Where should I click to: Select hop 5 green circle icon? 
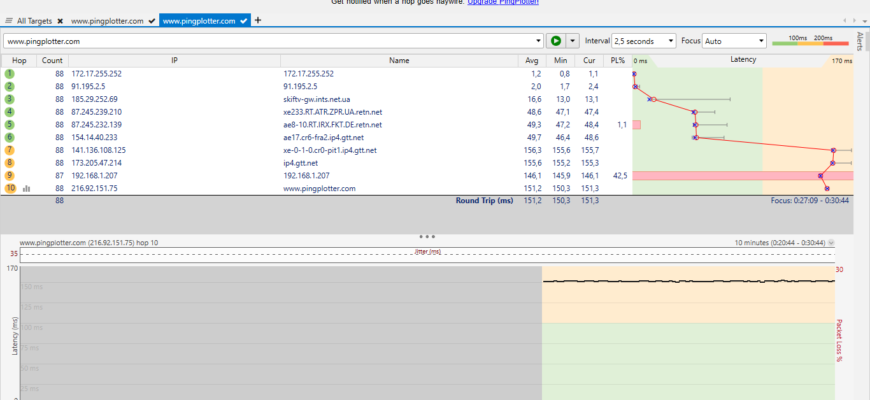[10, 125]
